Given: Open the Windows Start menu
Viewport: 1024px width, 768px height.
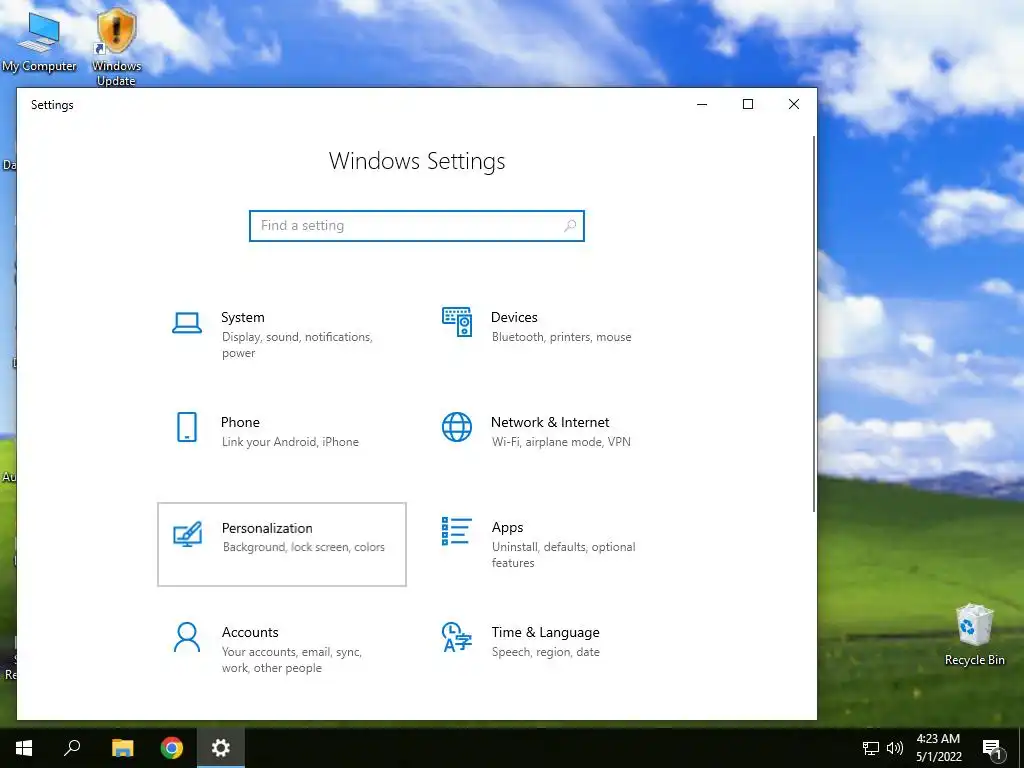Looking at the screenshot, I should click(24, 748).
